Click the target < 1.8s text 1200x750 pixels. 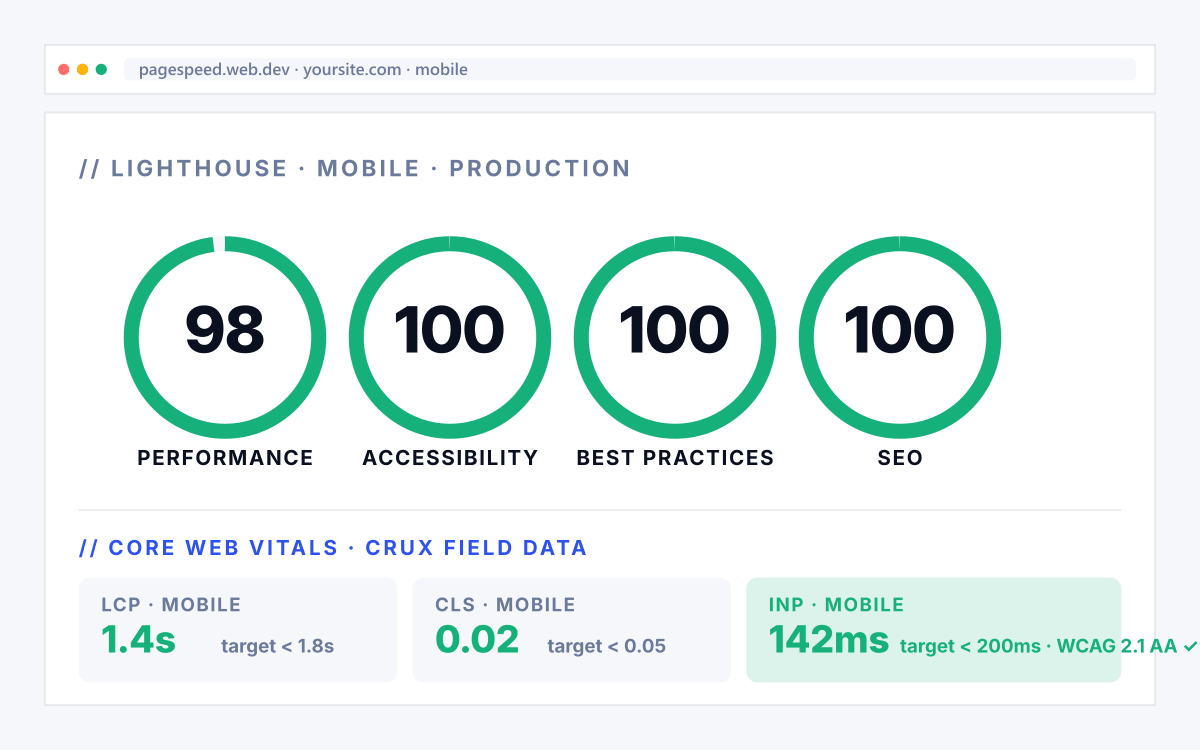pyautogui.click(x=277, y=646)
